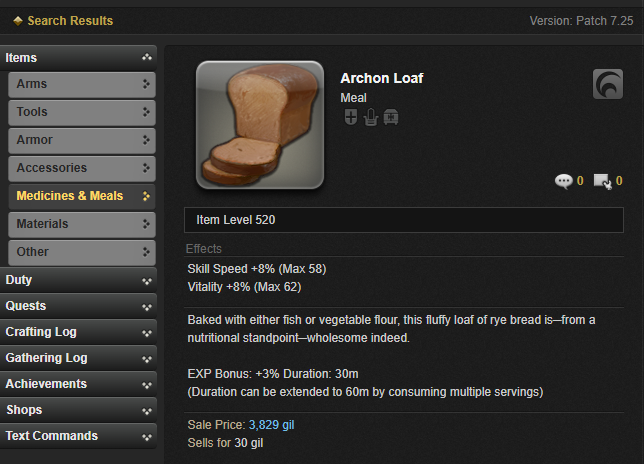Select the Tools subcategory
Screen dimensions: 644x464
point(82,112)
